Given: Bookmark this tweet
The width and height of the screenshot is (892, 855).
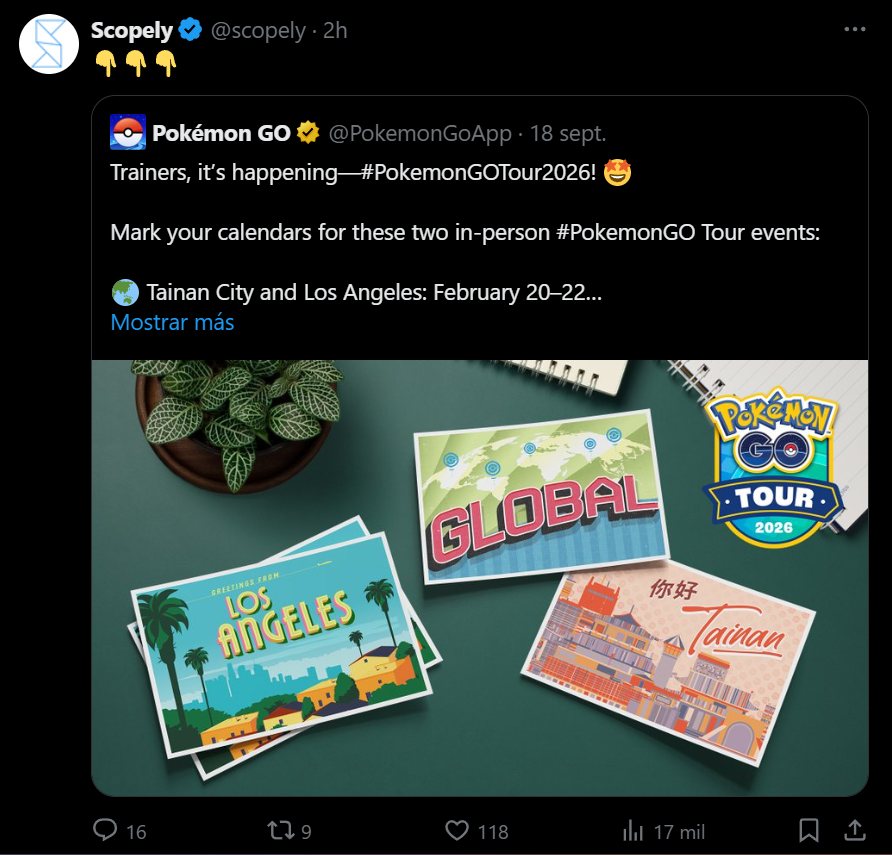Looking at the screenshot, I should tap(809, 830).
